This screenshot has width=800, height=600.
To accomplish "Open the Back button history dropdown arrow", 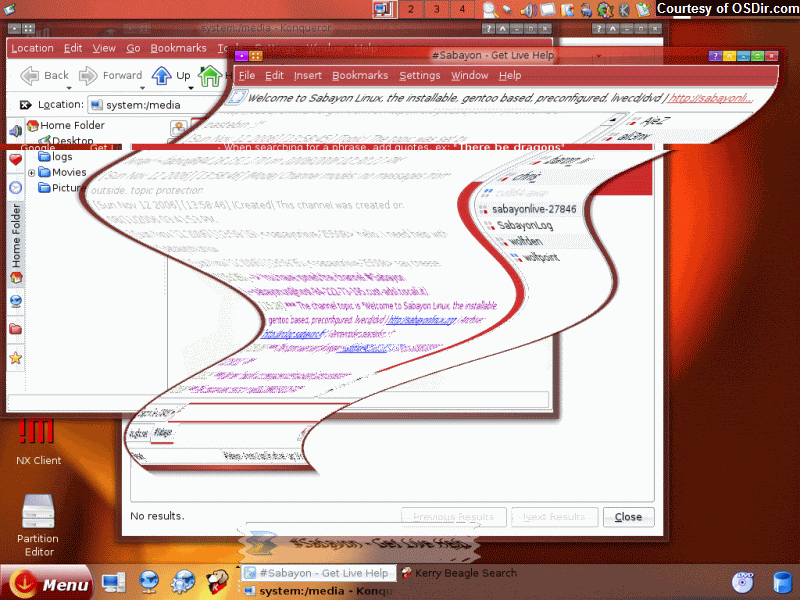I will [x=69, y=88].
